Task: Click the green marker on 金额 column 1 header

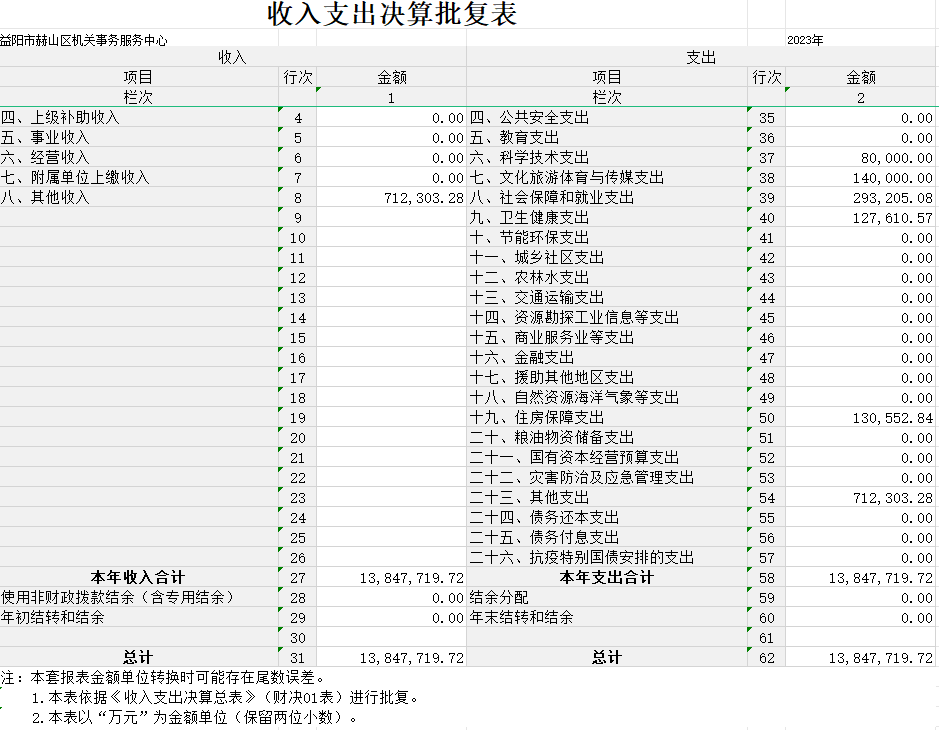Action: click(x=318, y=90)
